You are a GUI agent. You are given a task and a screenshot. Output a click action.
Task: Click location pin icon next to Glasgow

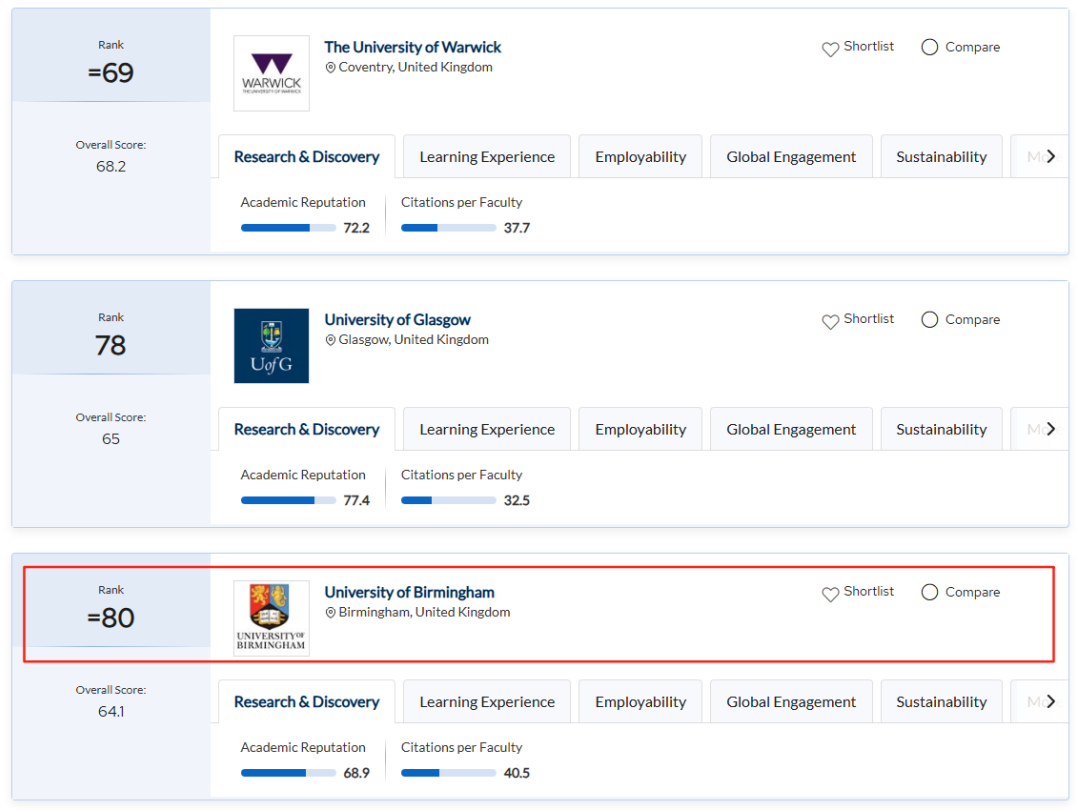click(x=331, y=340)
